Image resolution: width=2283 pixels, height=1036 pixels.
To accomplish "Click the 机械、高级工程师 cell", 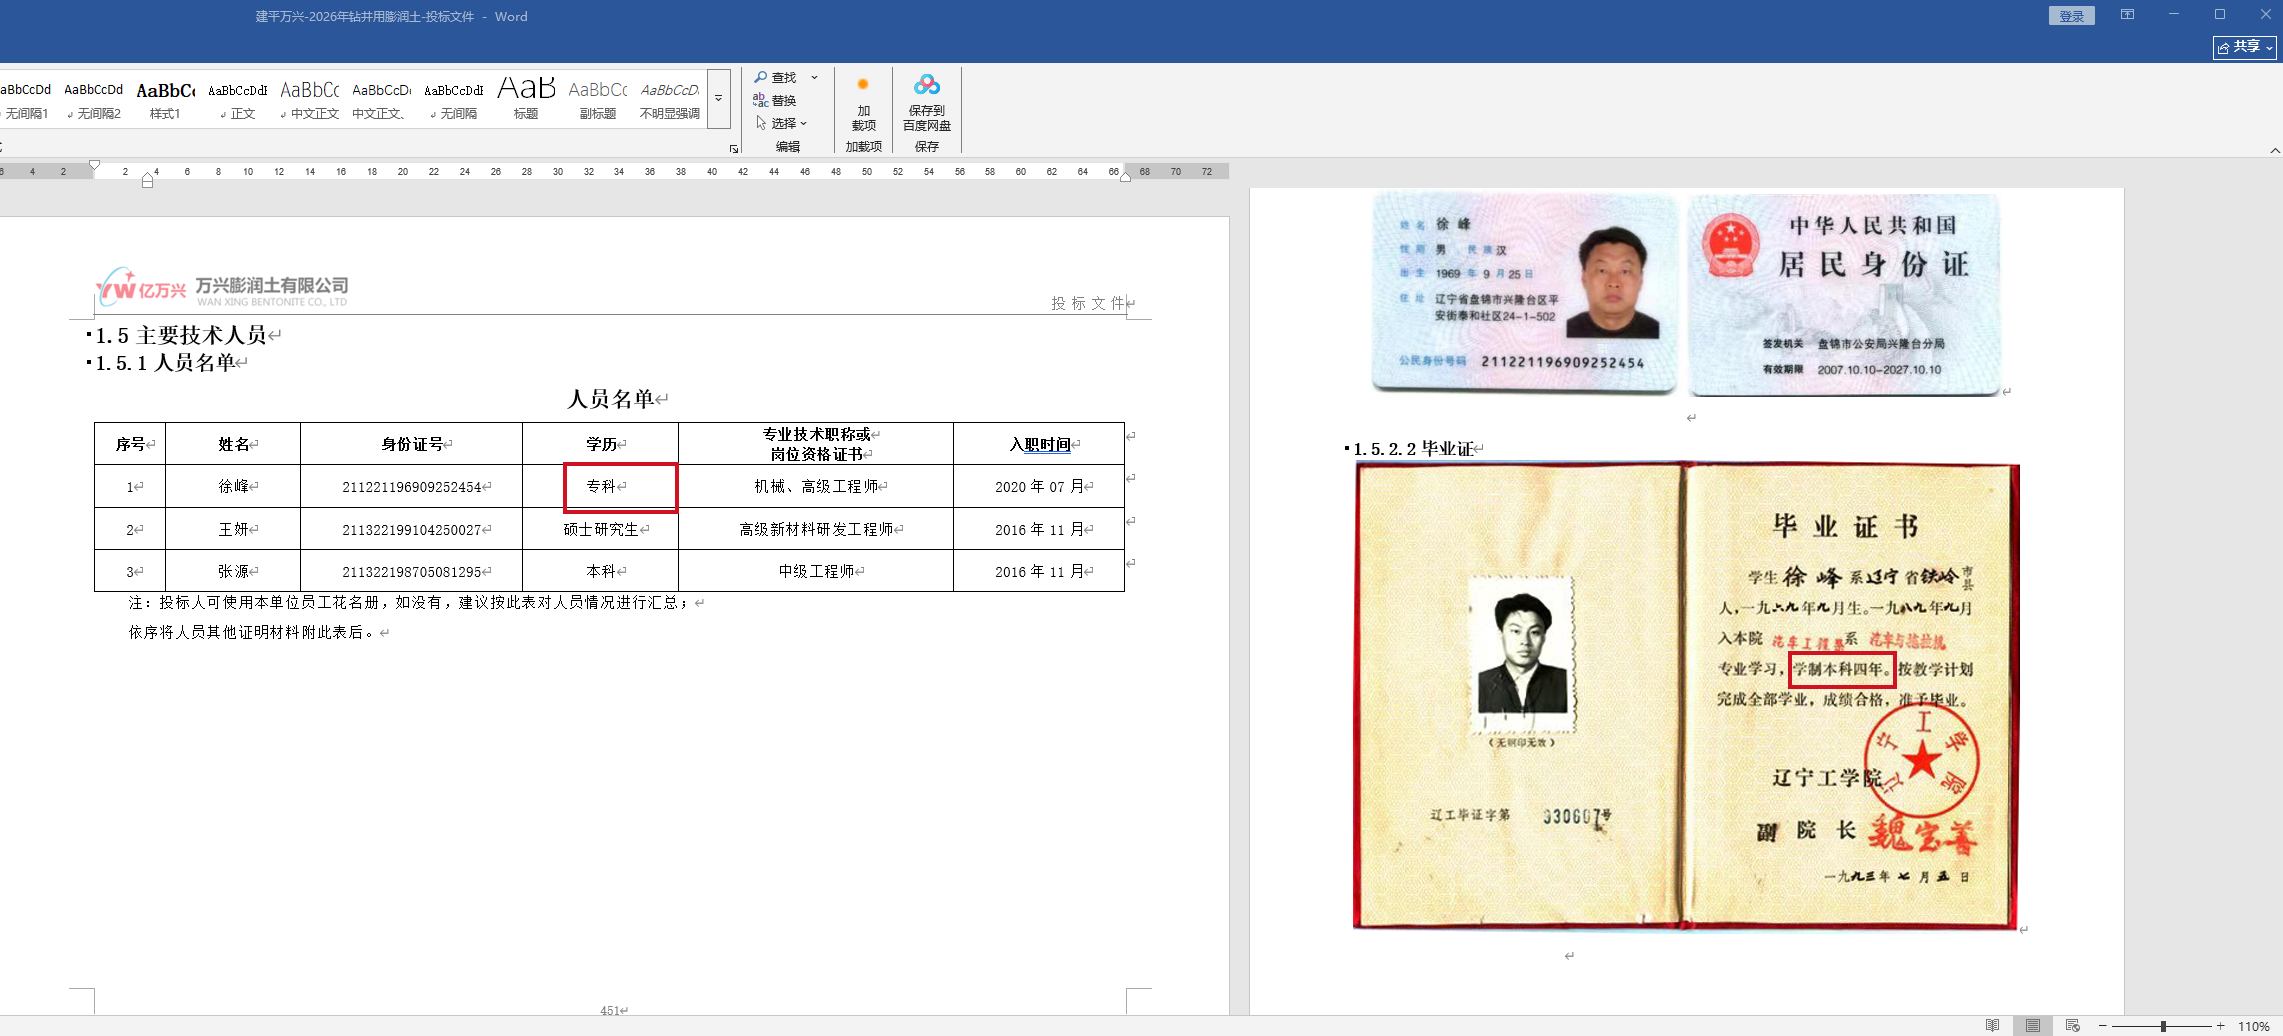I will [816, 486].
